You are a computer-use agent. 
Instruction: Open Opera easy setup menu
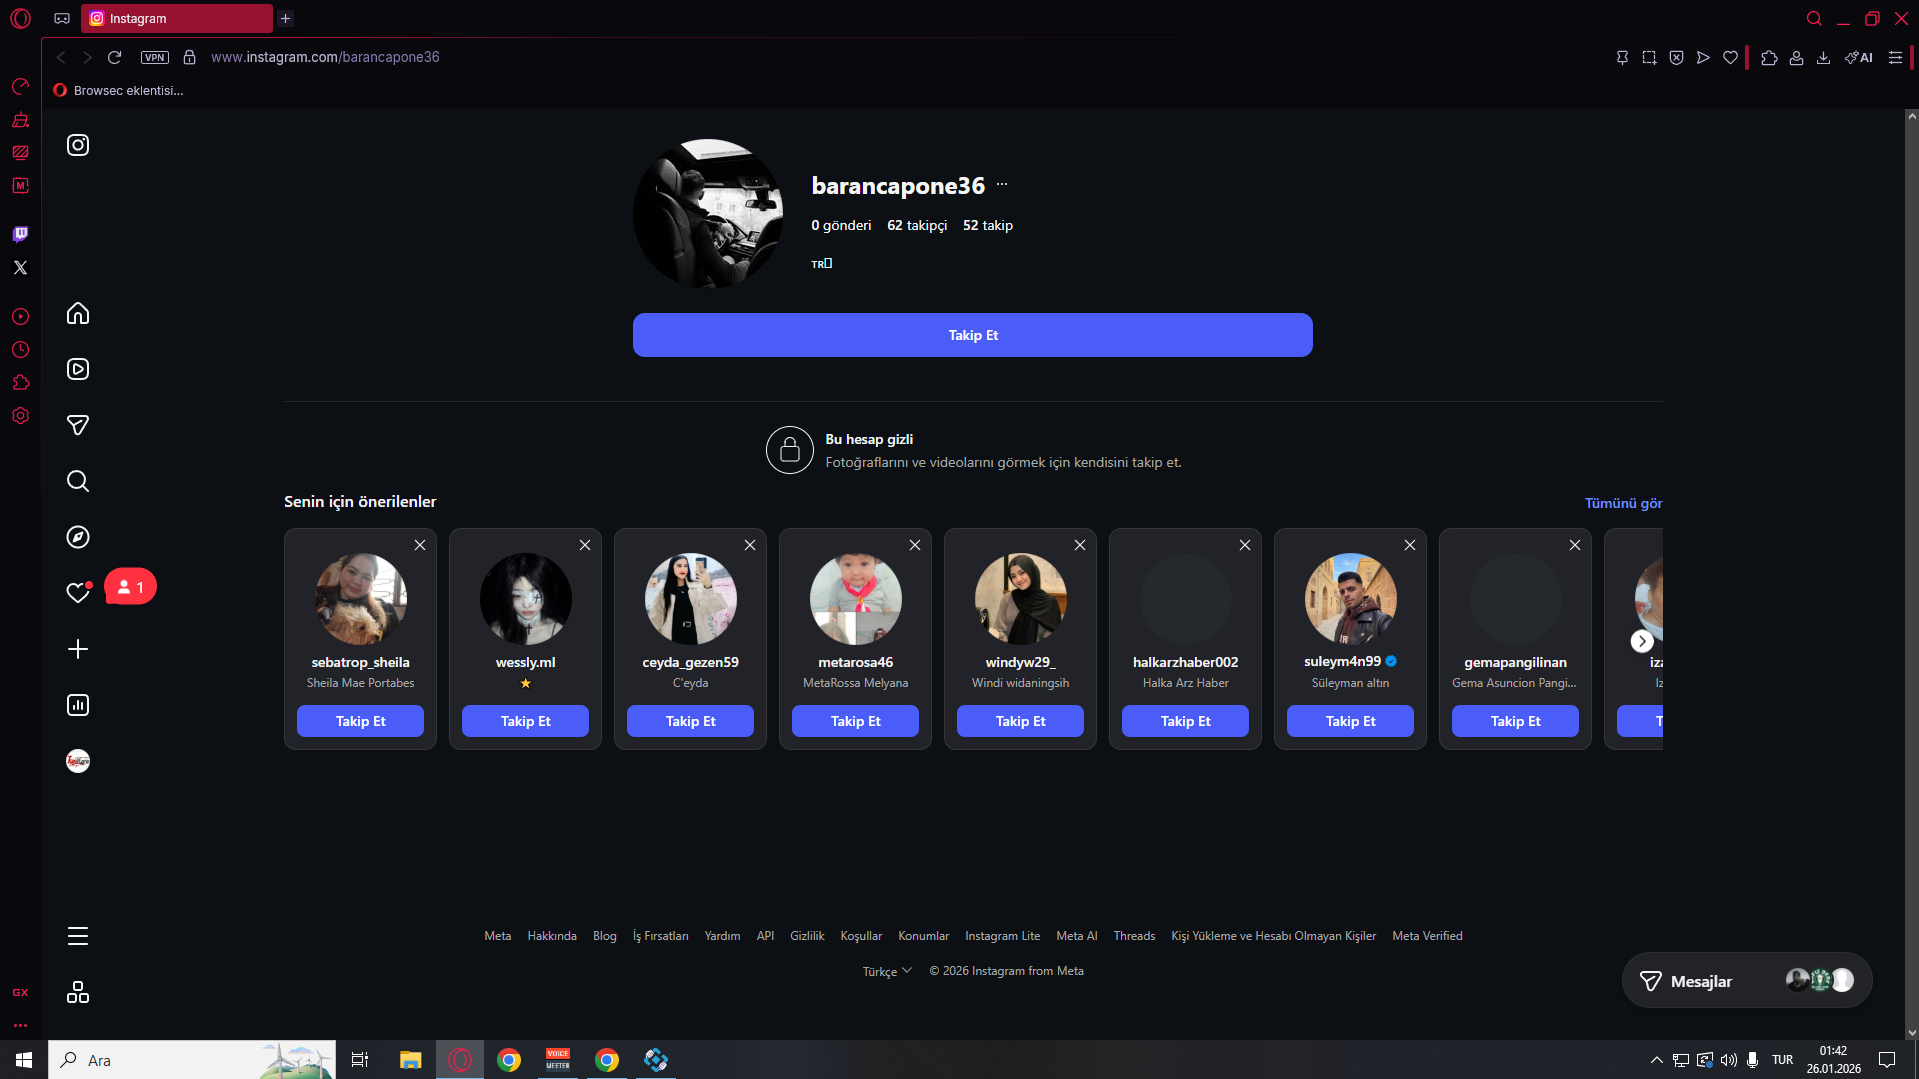pos(1895,57)
